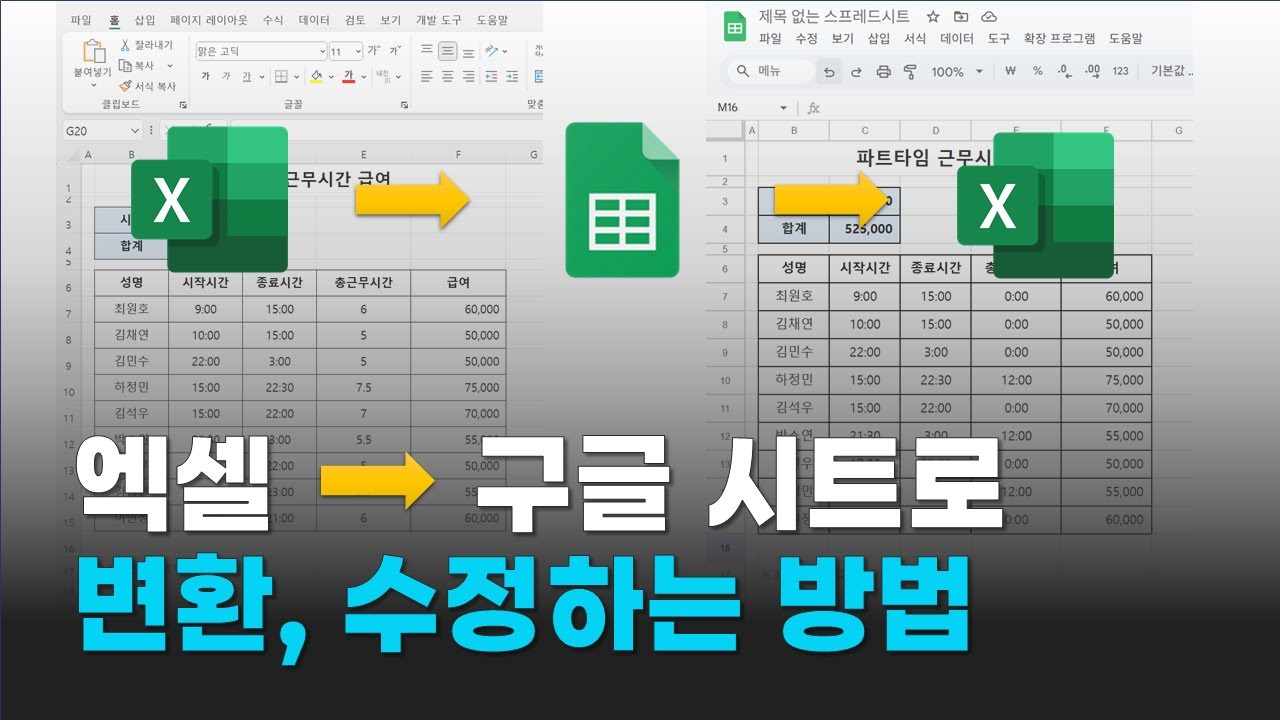Switch to the Excel 삽입 ribbon tab
The width and height of the screenshot is (1280, 720).
pos(145,19)
